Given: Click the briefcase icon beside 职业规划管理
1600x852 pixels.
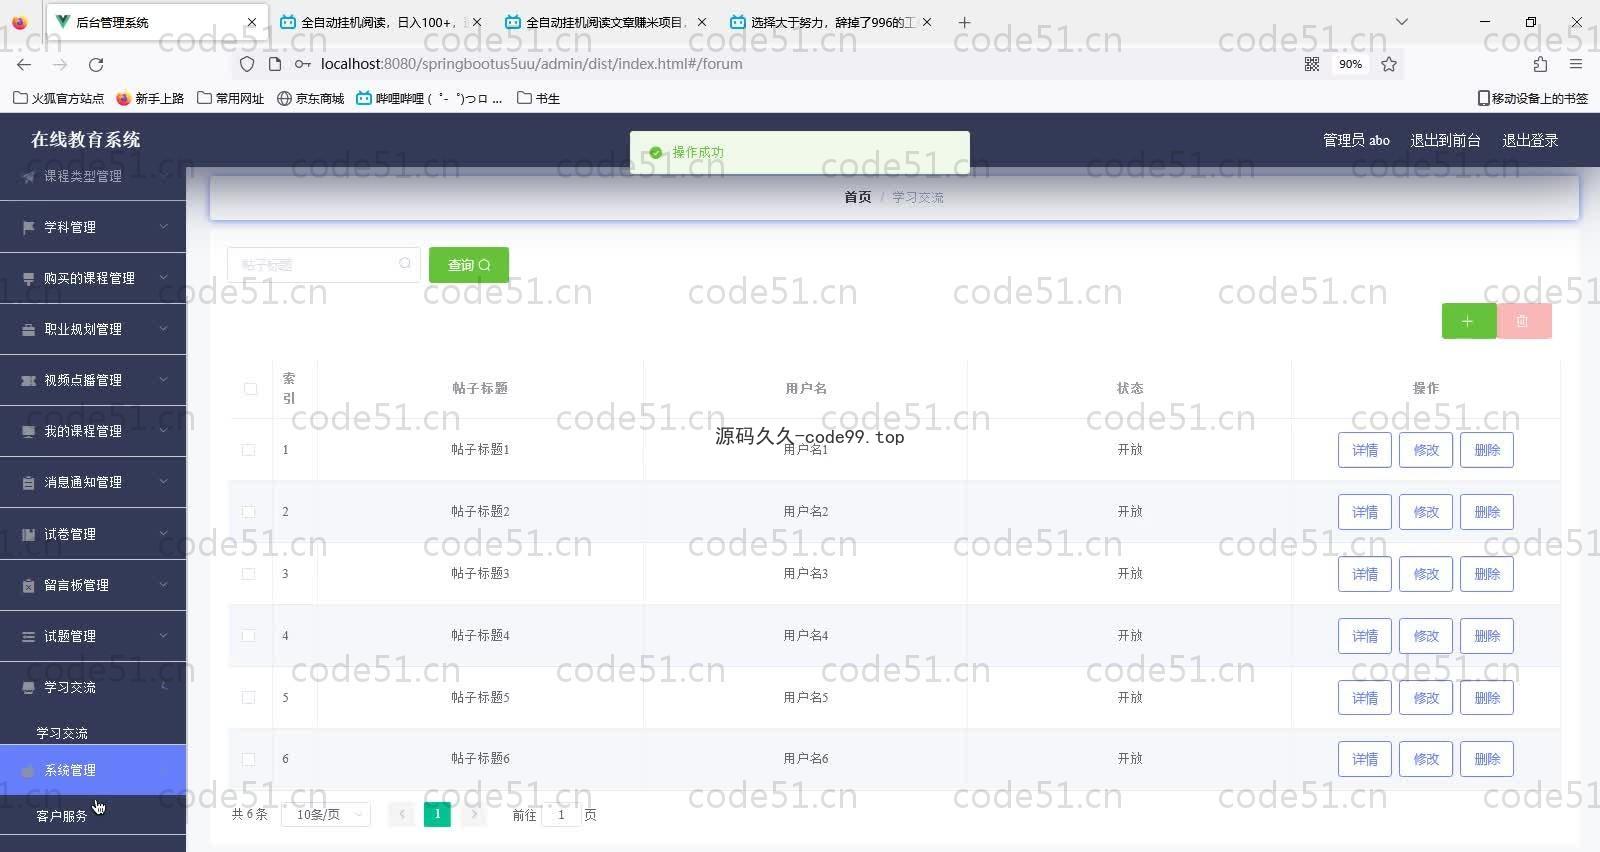Looking at the screenshot, I should pos(29,329).
